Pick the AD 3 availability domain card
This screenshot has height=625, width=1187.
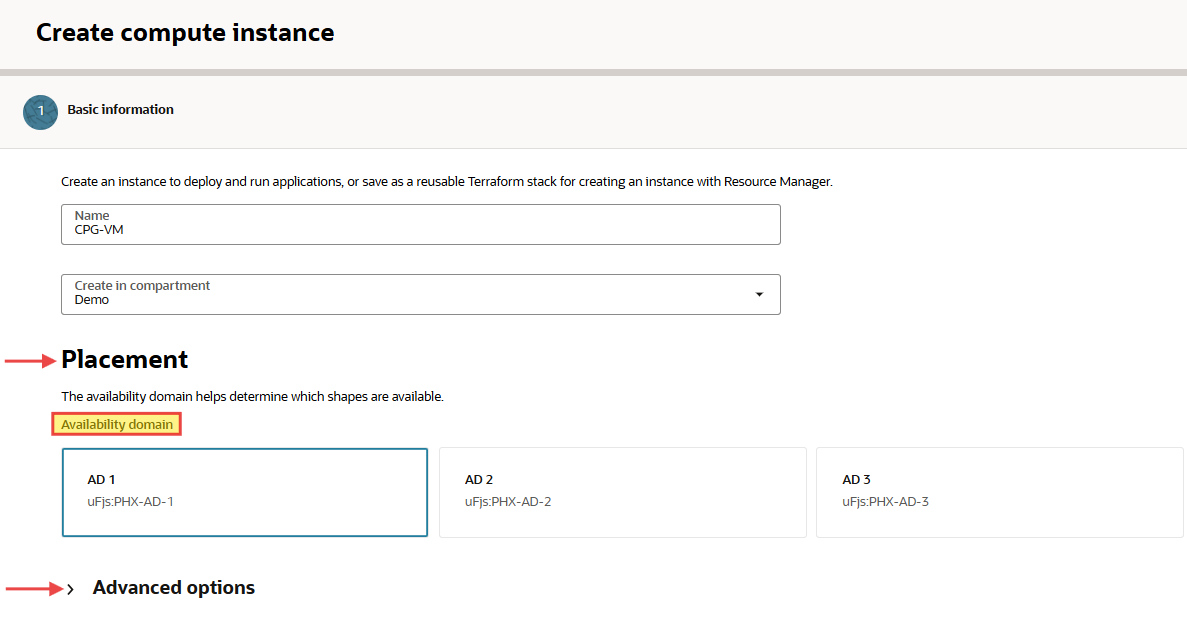(999, 492)
